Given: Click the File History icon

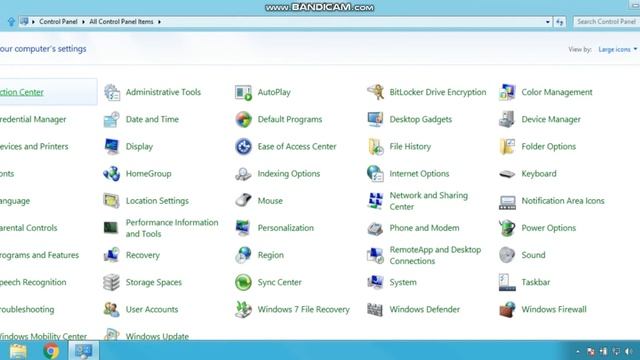Looking at the screenshot, I should point(375,147).
